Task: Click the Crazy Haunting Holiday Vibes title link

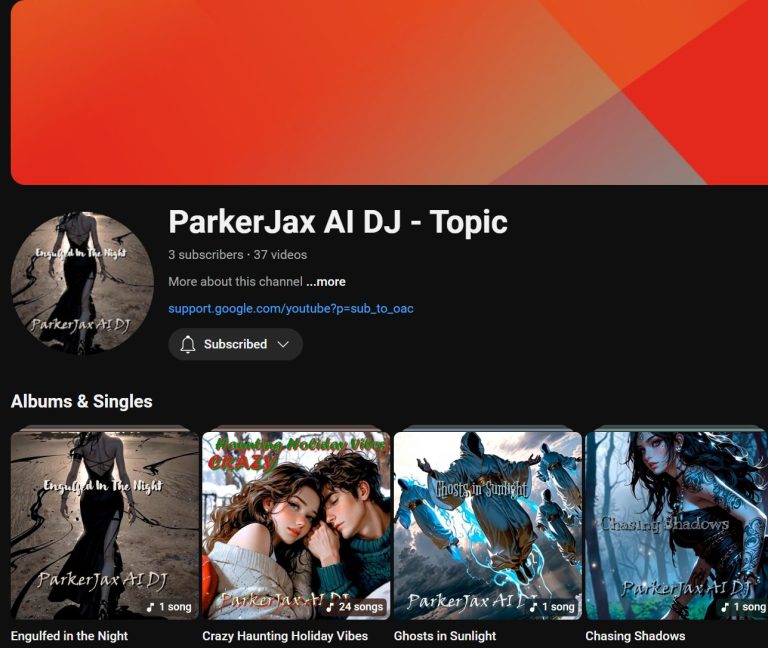Action: point(285,636)
